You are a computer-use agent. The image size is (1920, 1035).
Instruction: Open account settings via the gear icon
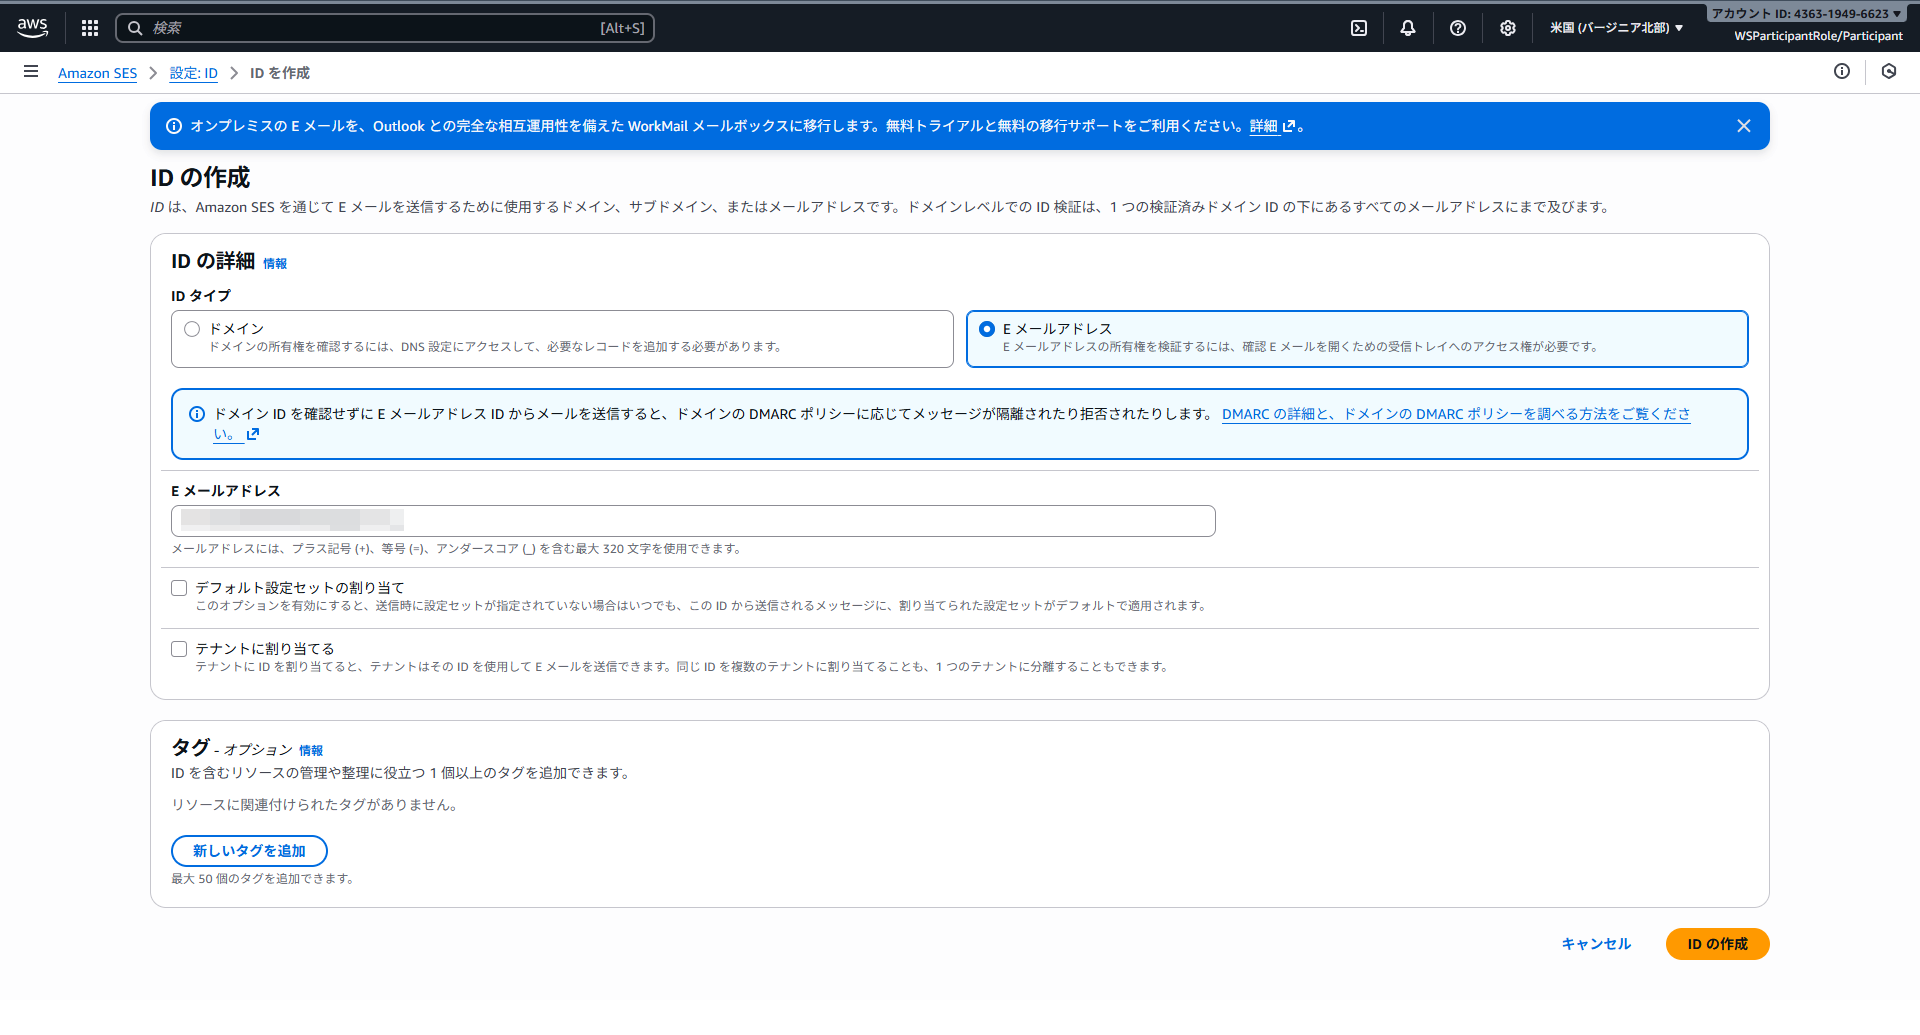(x=1508, y=27)
